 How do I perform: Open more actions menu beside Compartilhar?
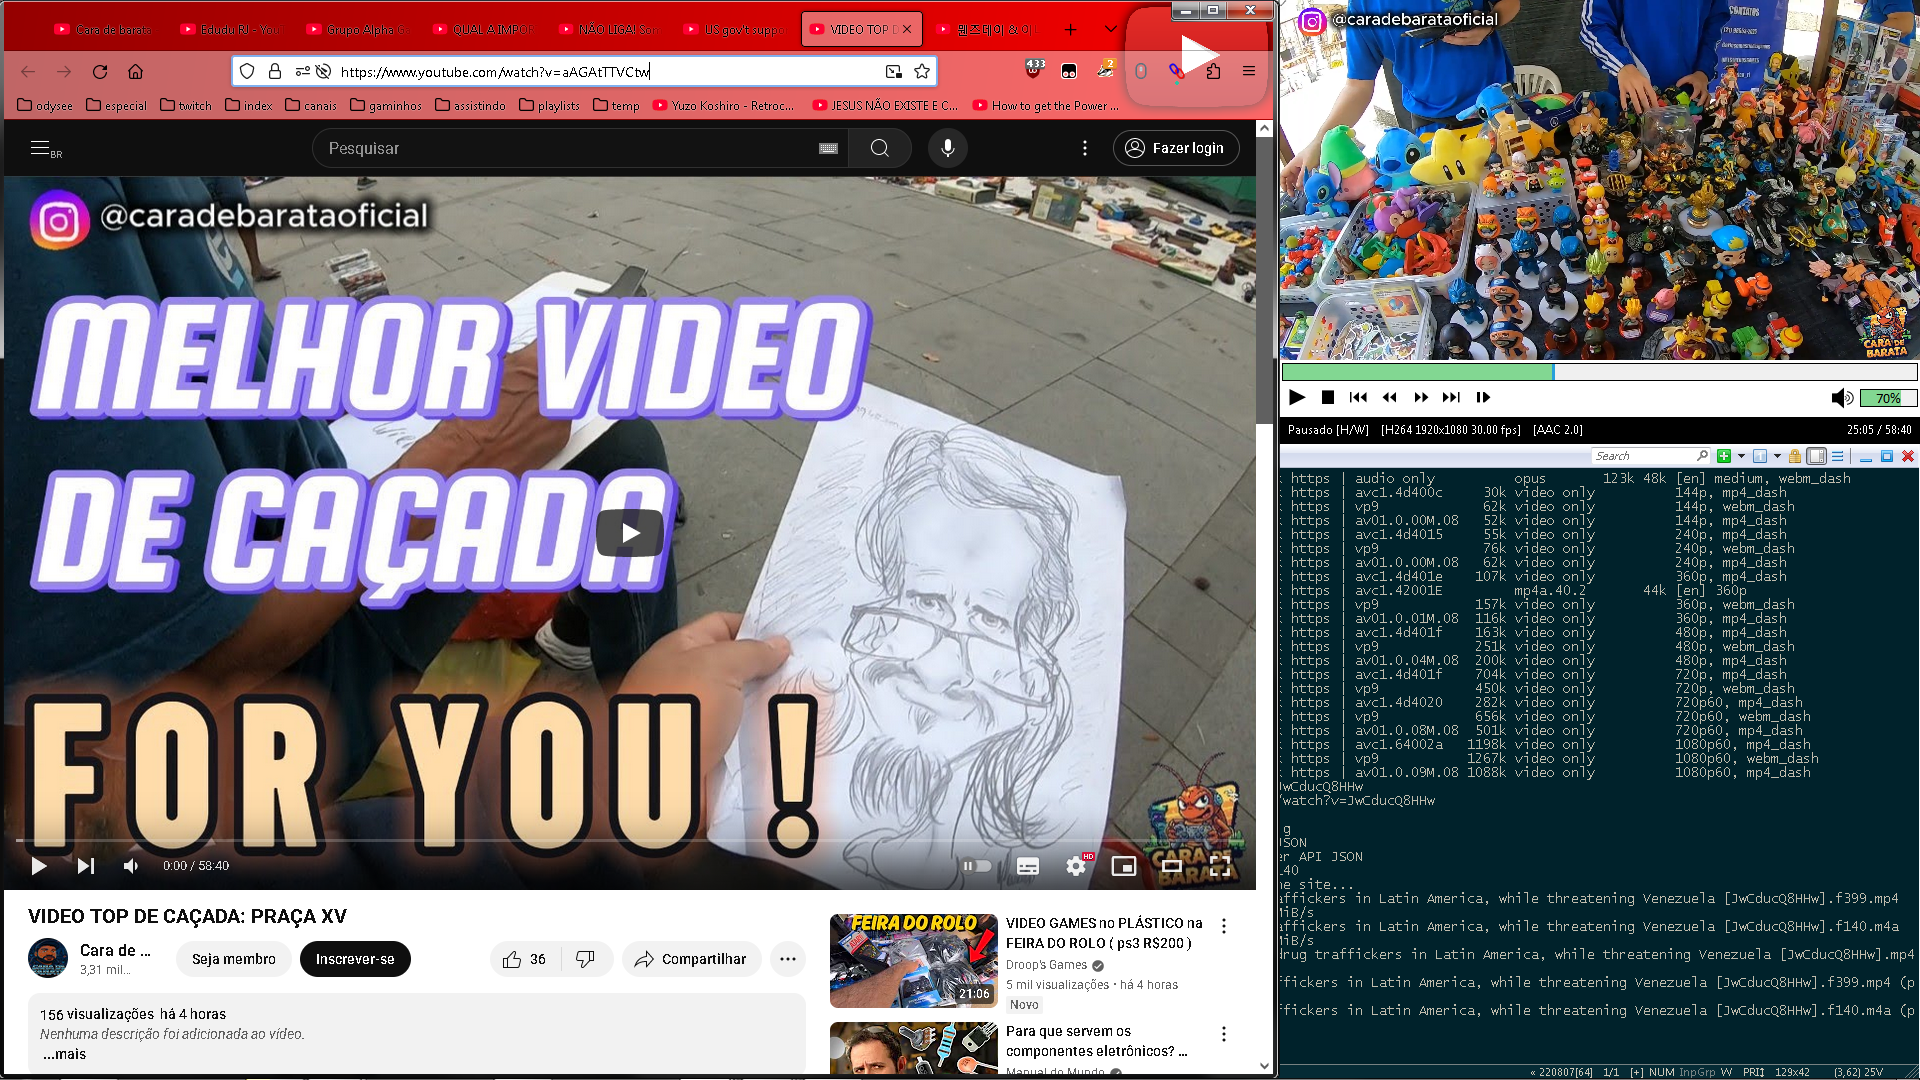(x=788, y=959)
